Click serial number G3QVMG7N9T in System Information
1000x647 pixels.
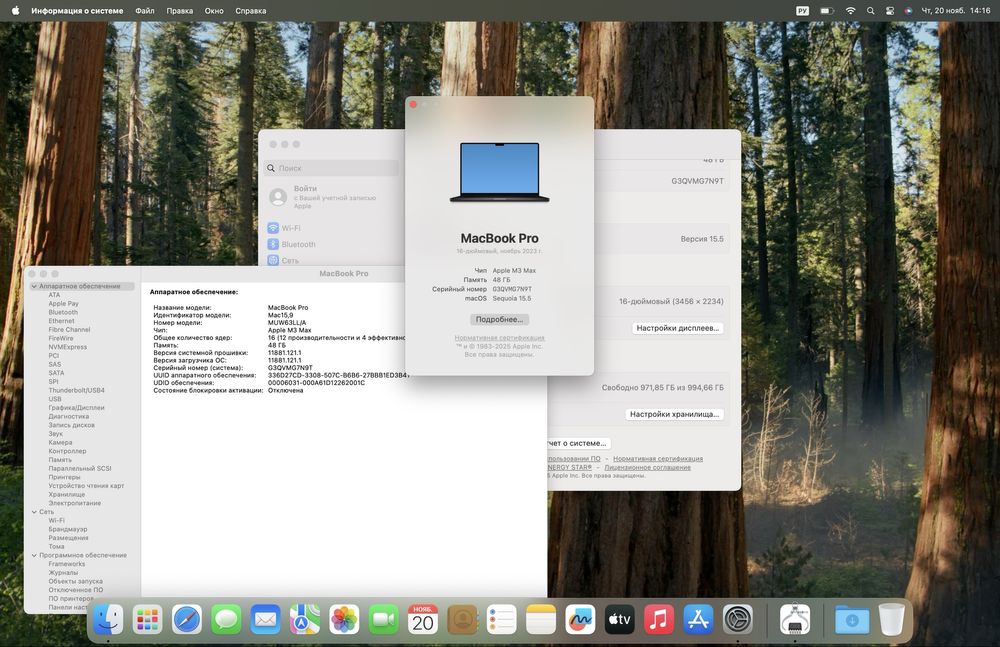[290, 368]
